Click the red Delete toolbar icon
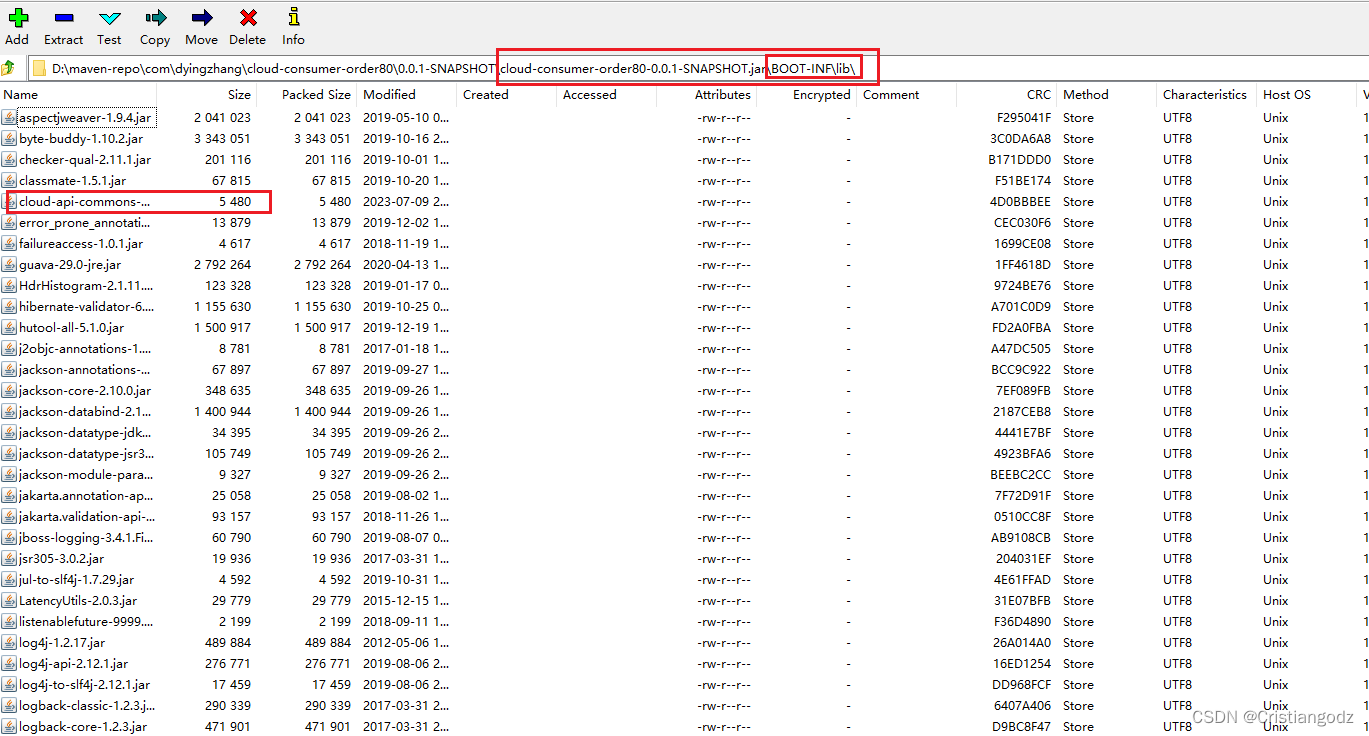Screen dimensions: 1369x736 [x=247, y=18]
